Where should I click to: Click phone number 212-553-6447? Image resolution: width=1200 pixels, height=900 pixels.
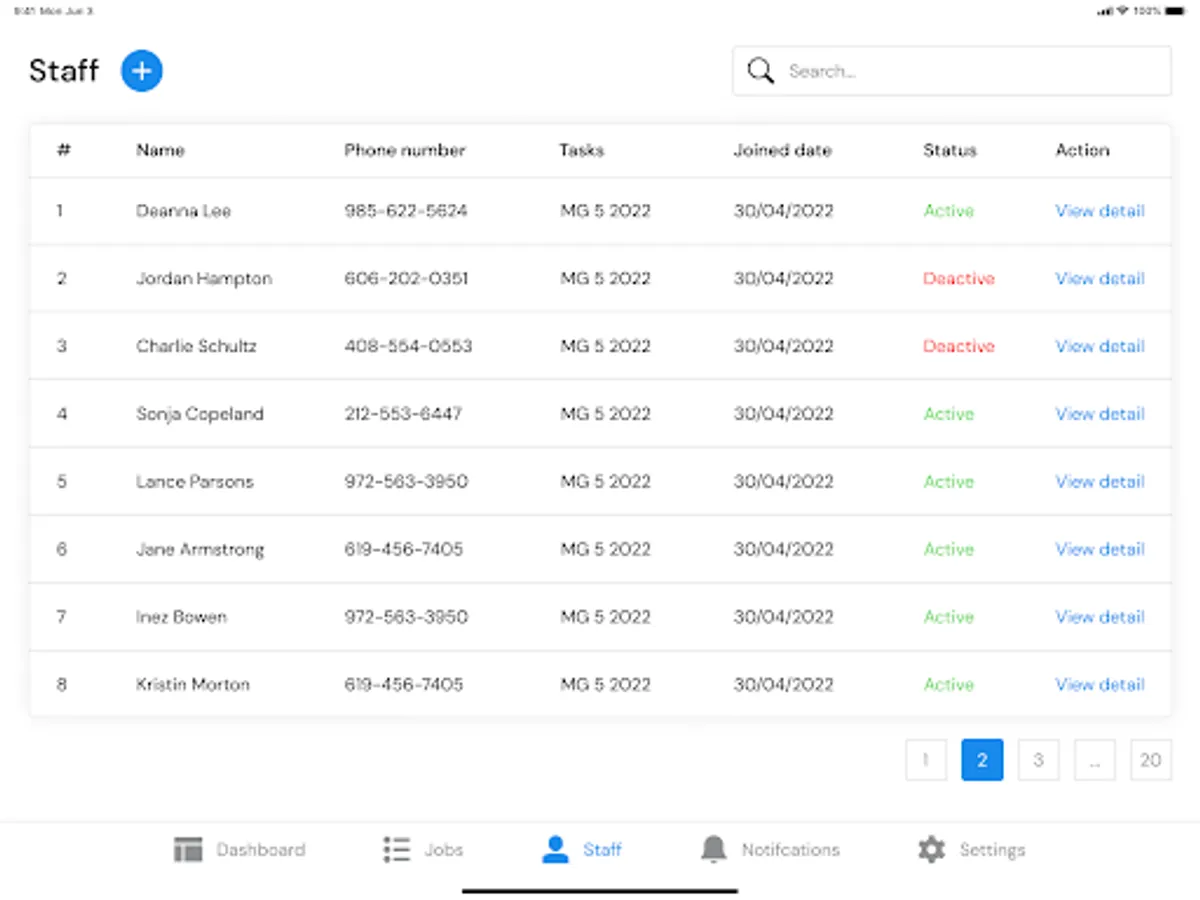[x=403, y=414]
